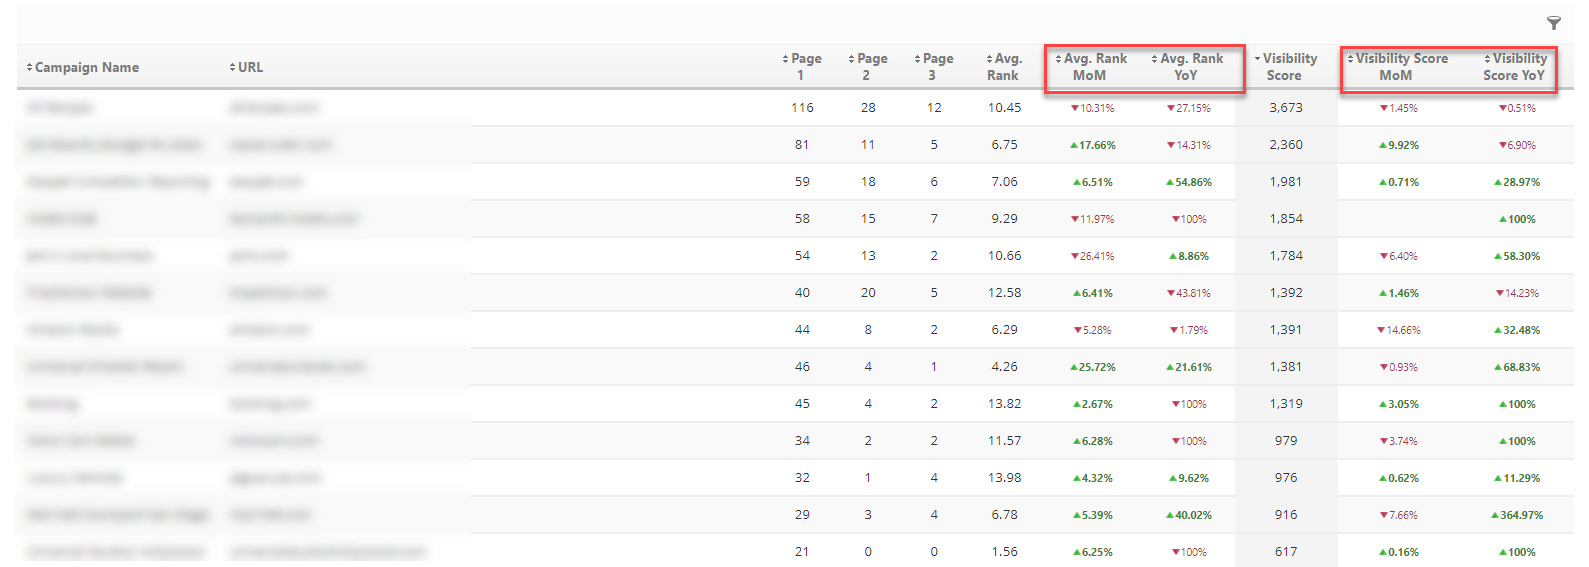Select the 17.66% Avg. Rank MoM value
This screenshot has width=1589, height=567.
click(x=1093, y=145)
